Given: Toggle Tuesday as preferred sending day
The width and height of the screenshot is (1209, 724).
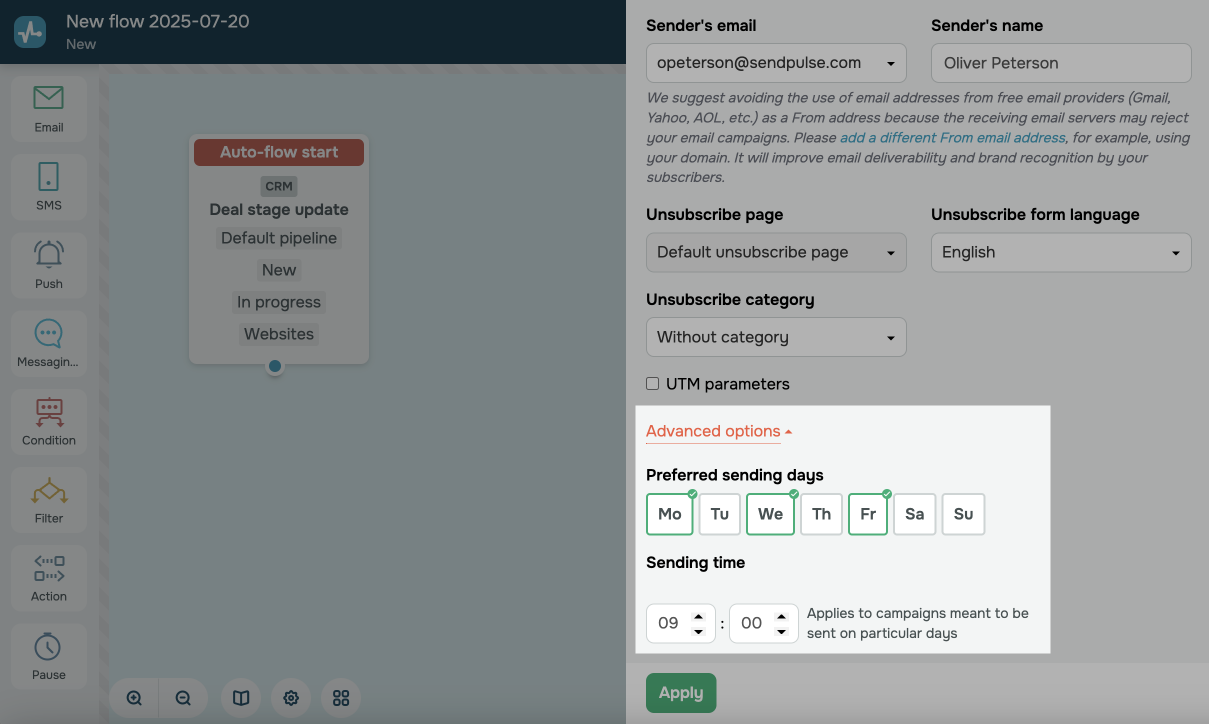Looking at the screenshot, I should [720, 514].
